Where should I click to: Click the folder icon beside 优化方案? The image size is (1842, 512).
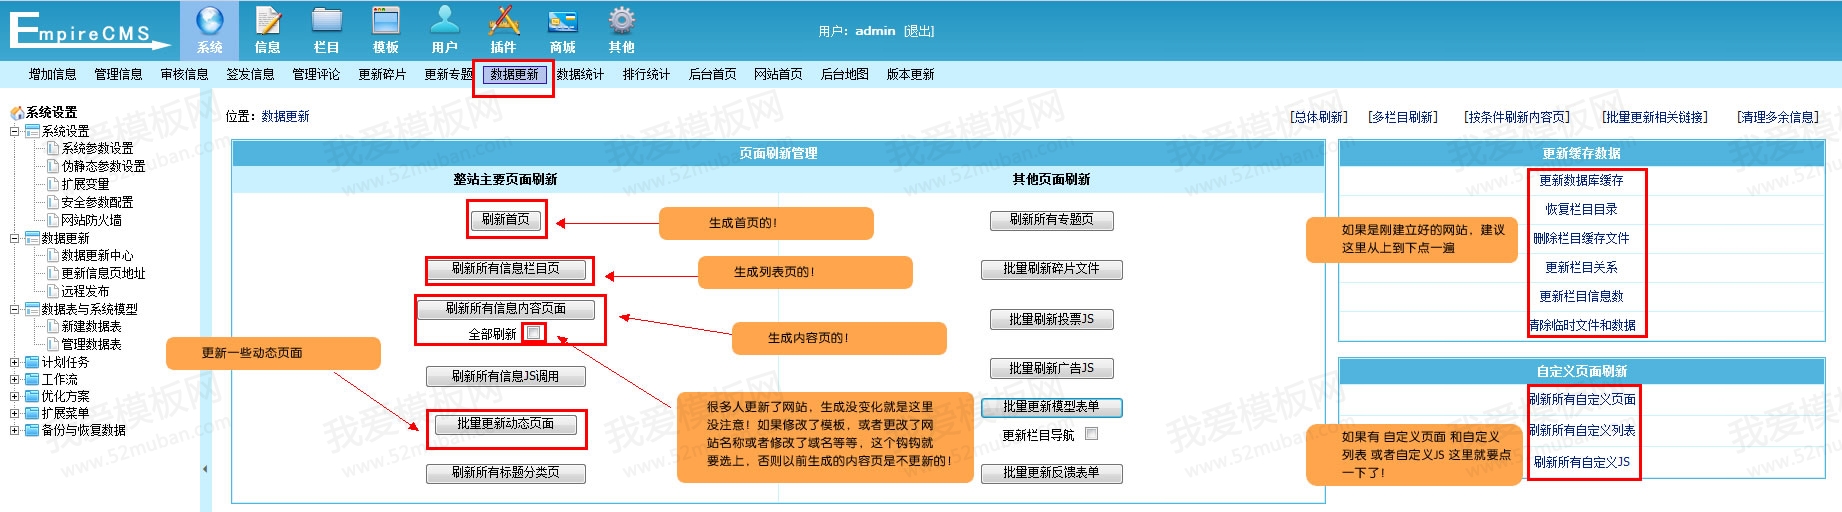(32, 396)
